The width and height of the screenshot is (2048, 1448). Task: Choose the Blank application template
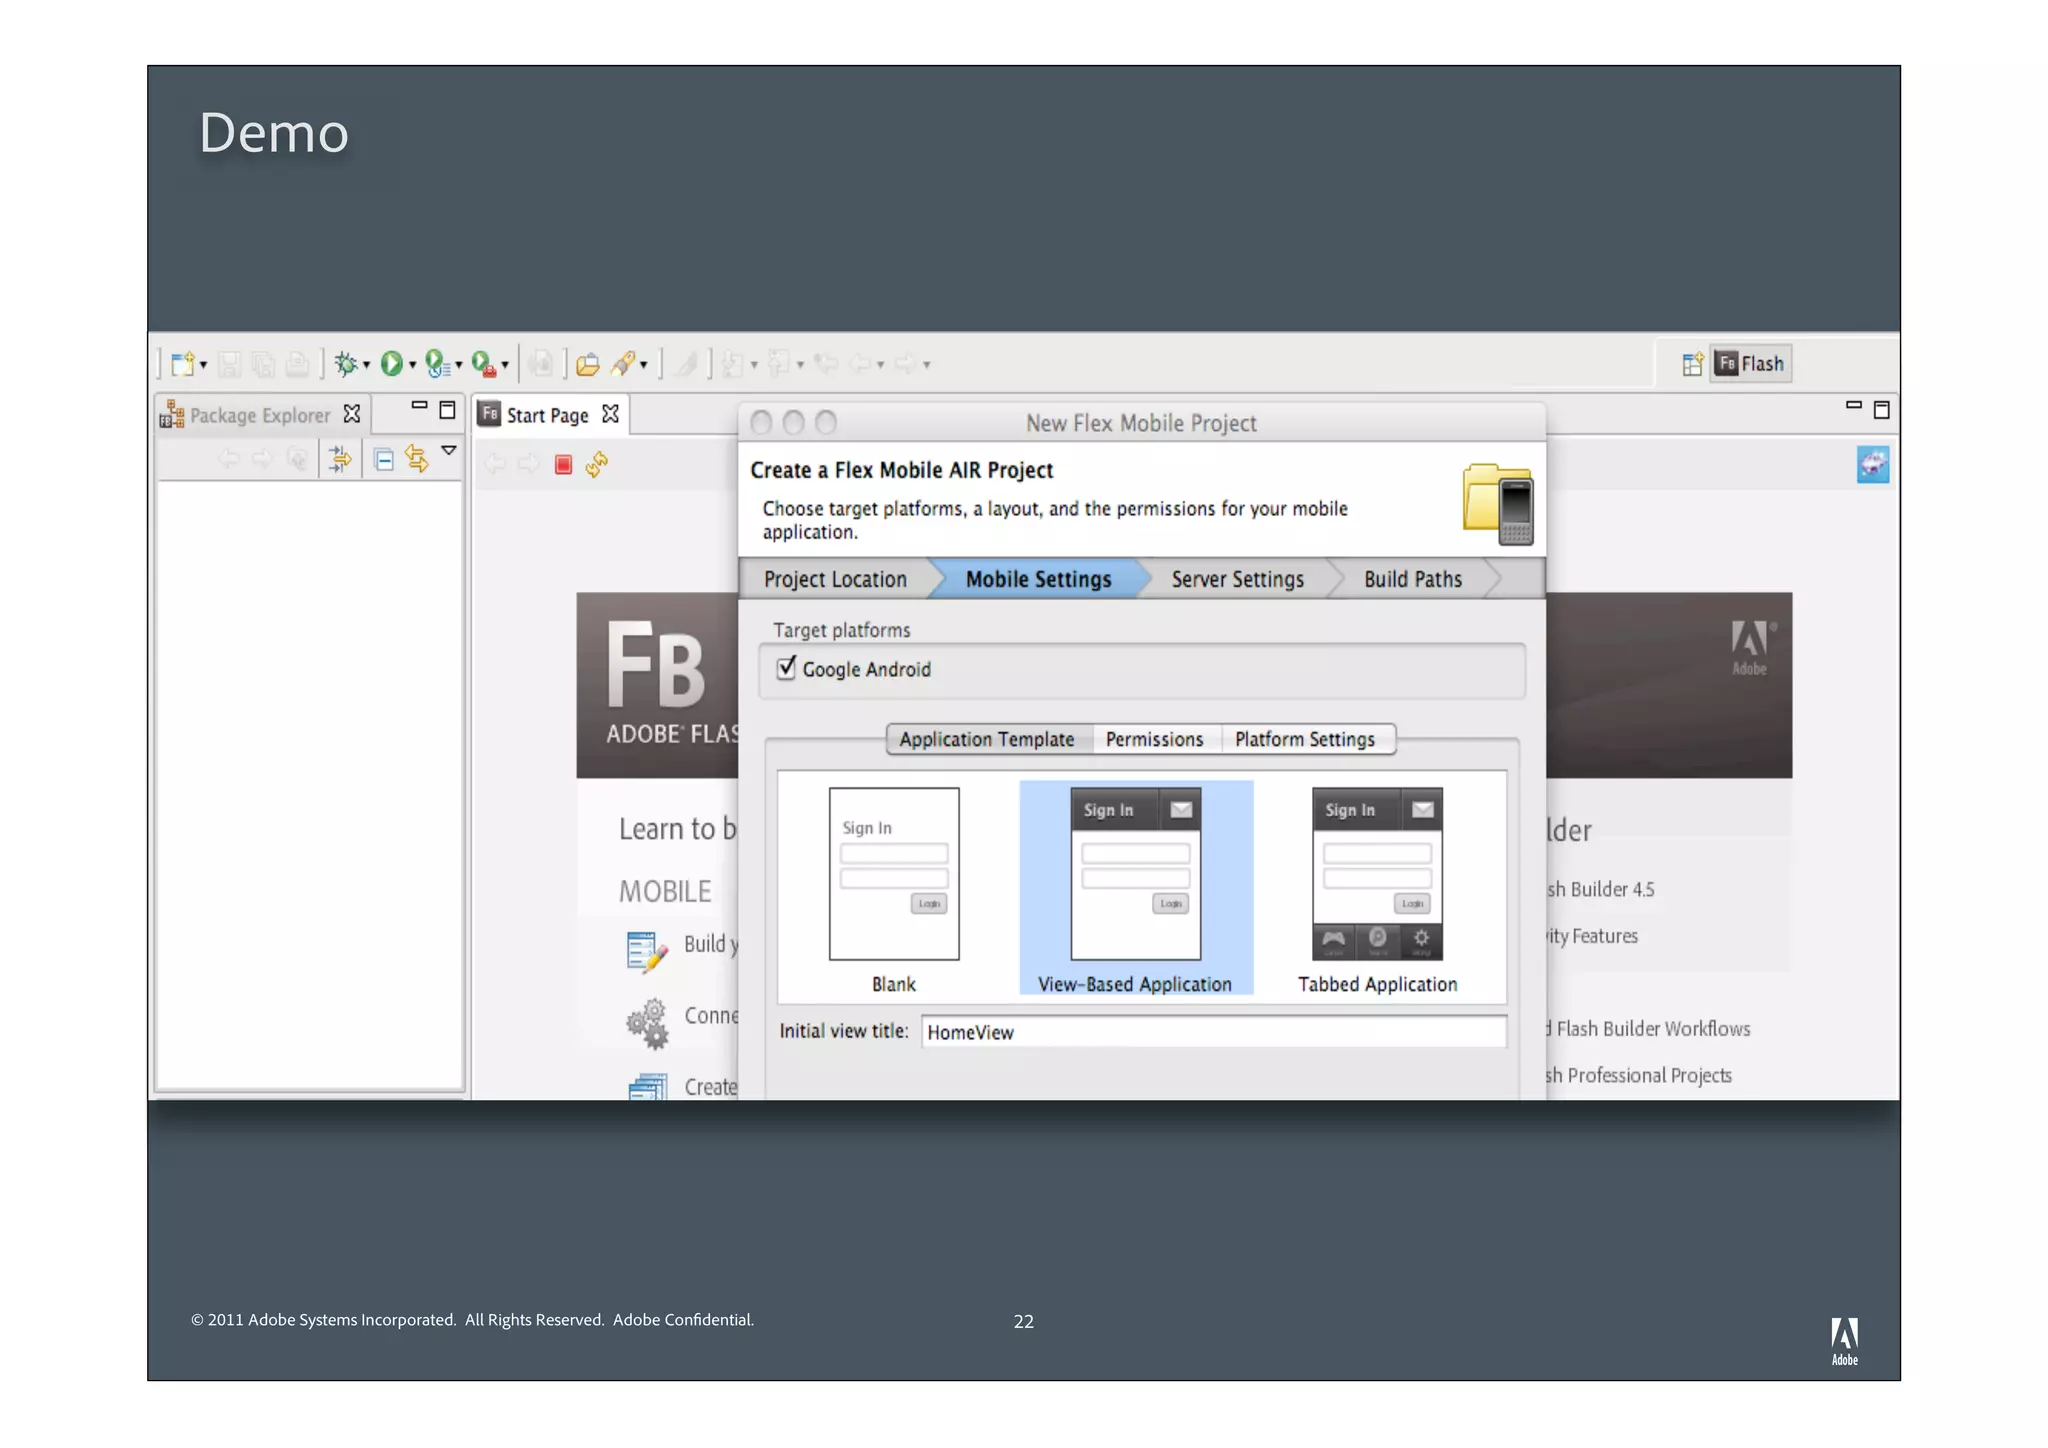[x=894, y=890]
